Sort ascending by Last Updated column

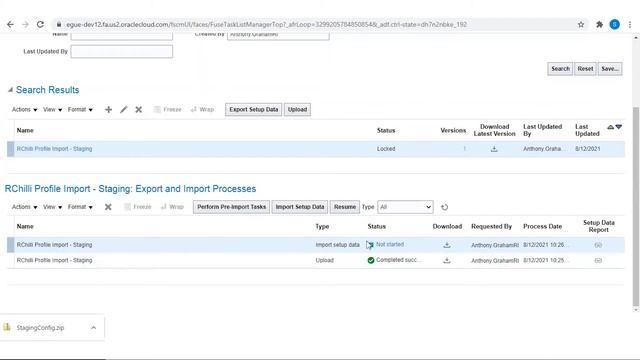pyautogui.click(x=611, y=127)
